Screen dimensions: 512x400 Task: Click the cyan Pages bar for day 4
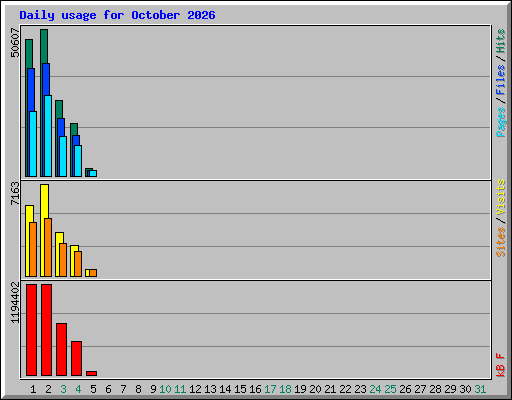pos(78,161)
